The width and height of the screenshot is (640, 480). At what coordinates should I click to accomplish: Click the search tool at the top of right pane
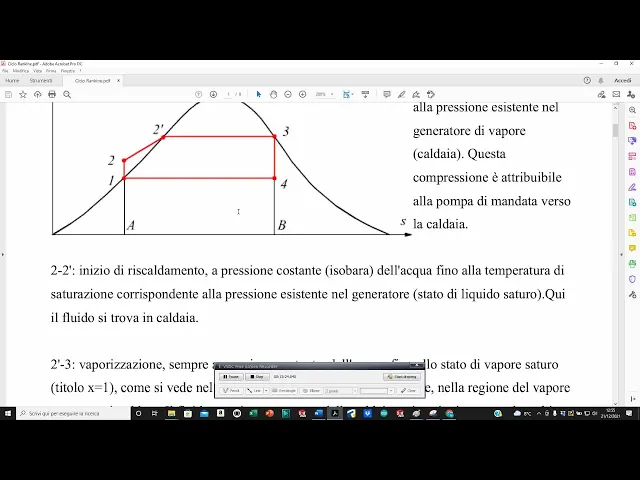point(632,110)
